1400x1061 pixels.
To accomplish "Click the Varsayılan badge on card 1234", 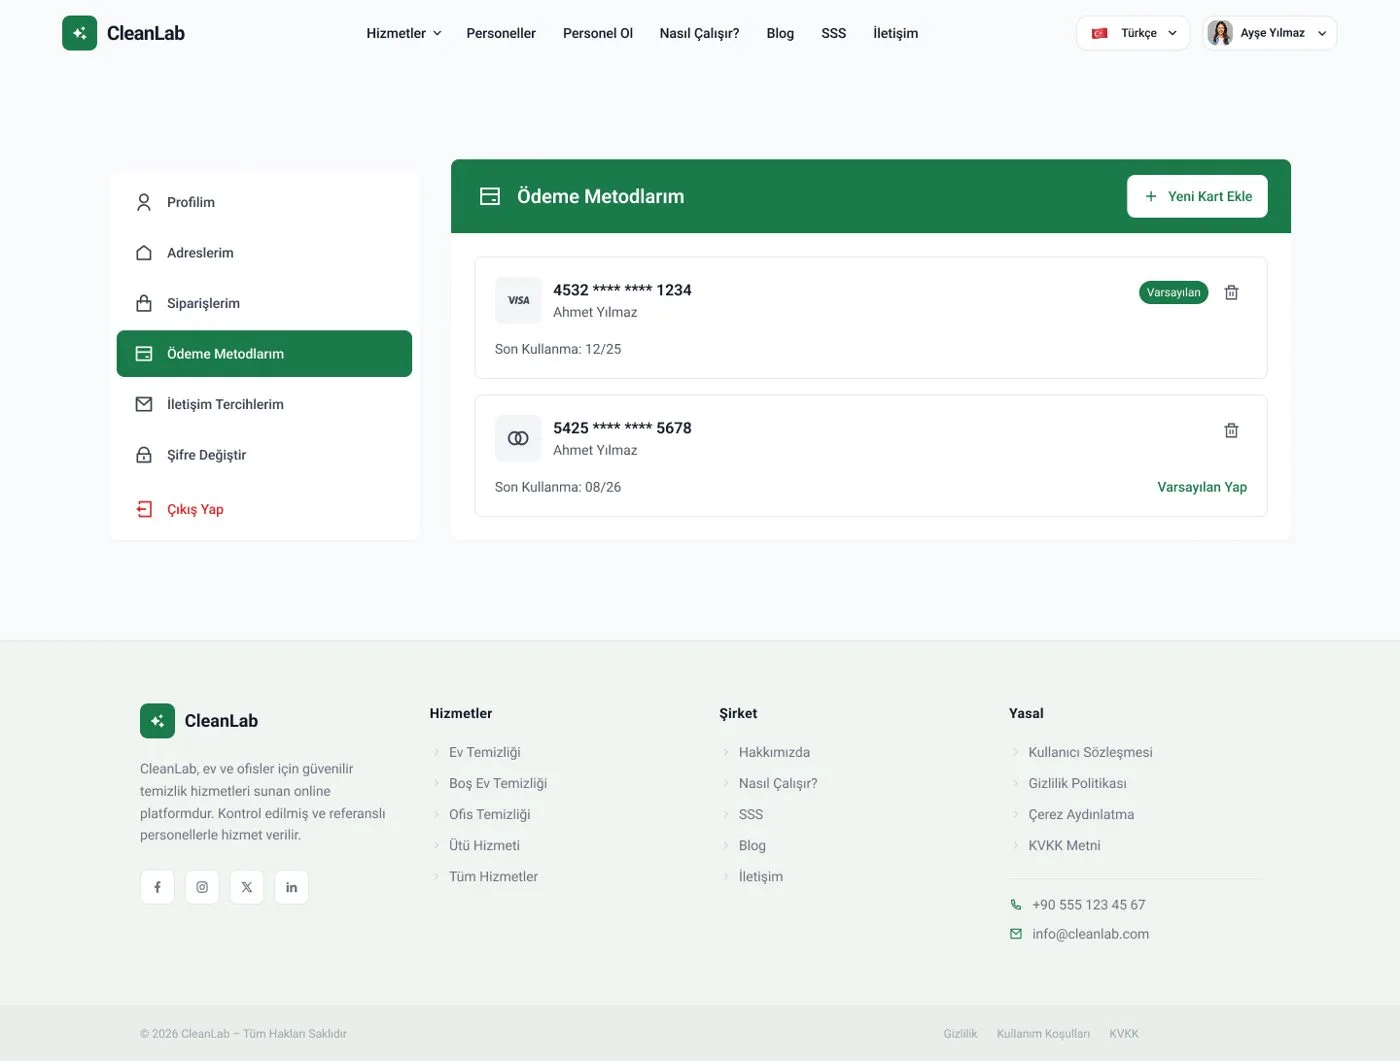I will tap(1173, 292).
